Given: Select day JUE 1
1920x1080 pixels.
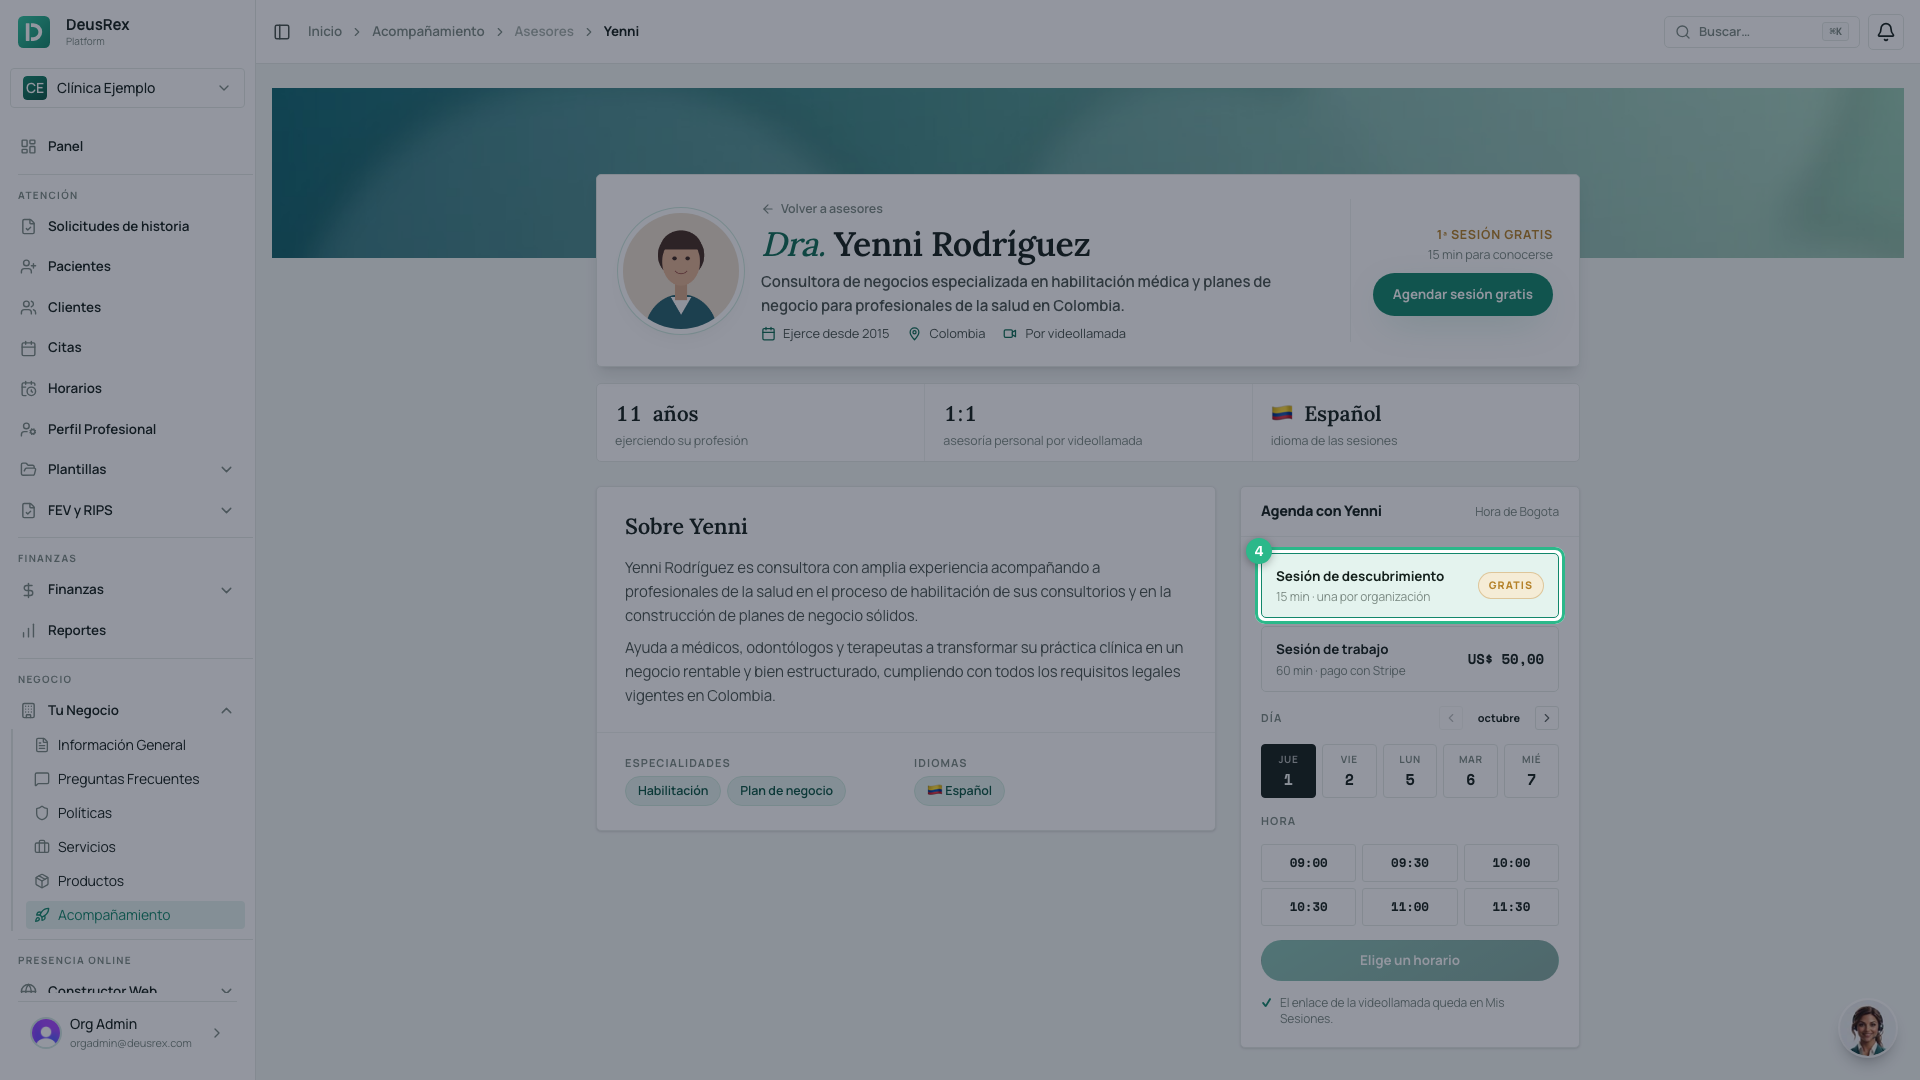Looking at the screenshot, I should pos(1288,771).
